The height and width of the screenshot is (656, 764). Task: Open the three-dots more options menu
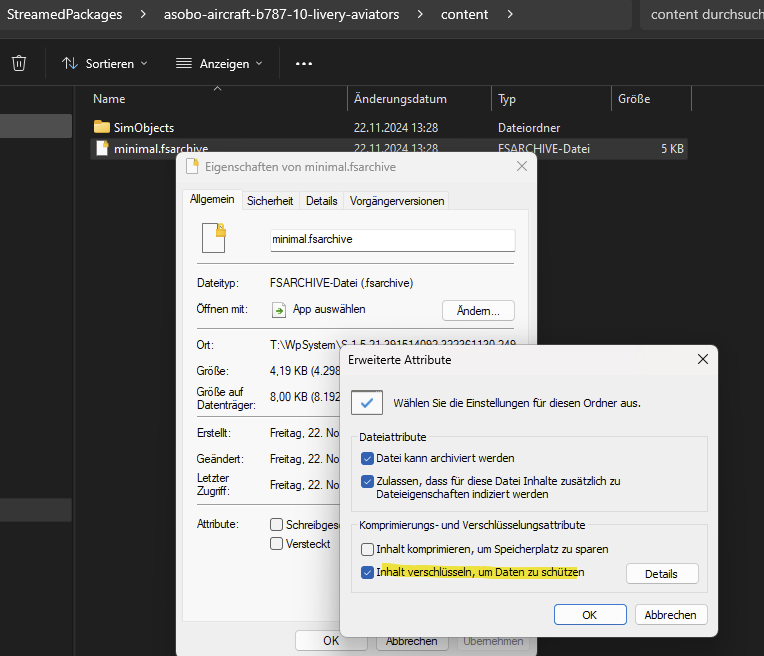point(304,63)
